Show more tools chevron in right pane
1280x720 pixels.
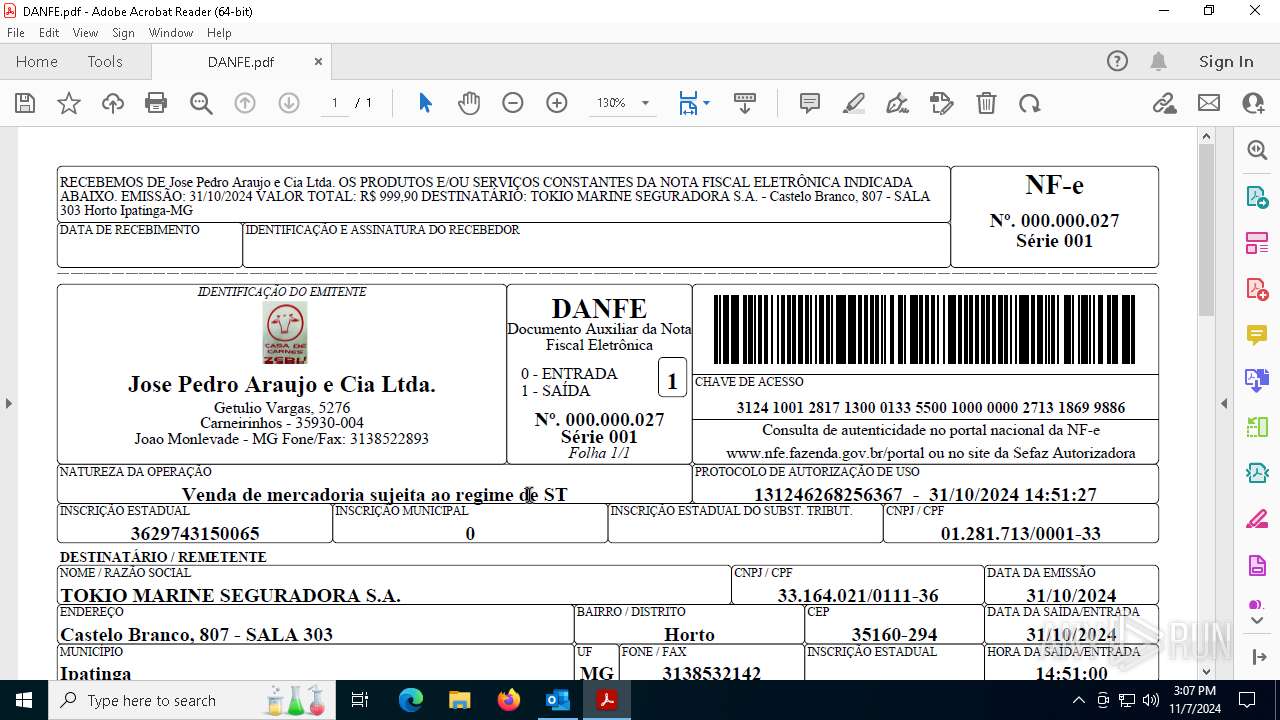coord(1257,621)
